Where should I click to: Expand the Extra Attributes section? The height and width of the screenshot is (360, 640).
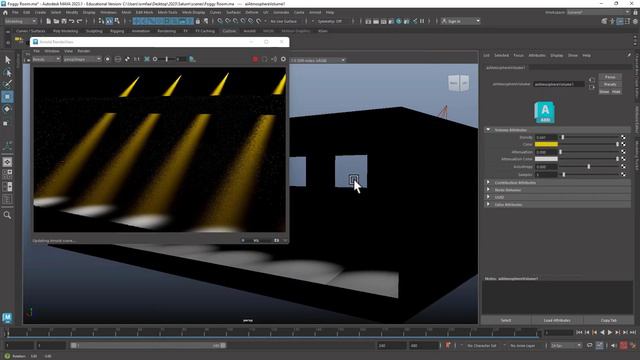pos(488,204)
